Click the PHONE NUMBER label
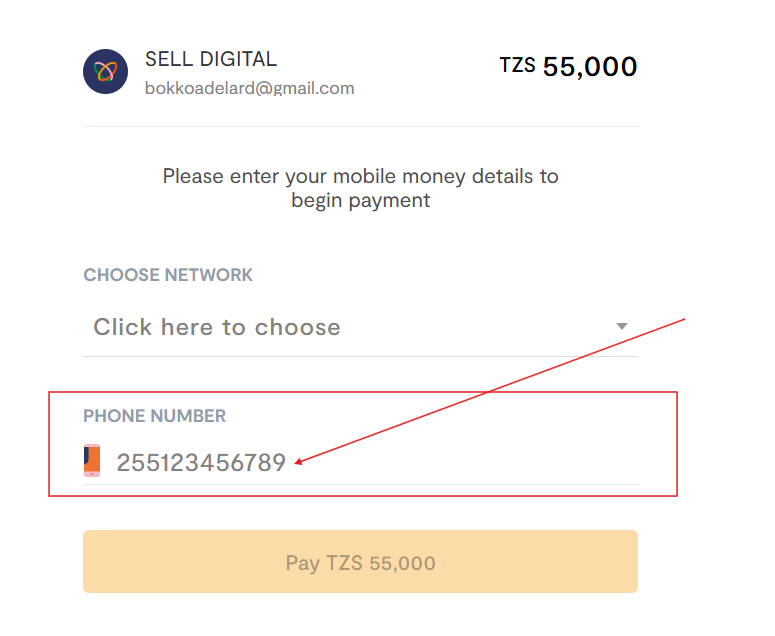Screen dimensions: 775x636 tap(154, 416)
